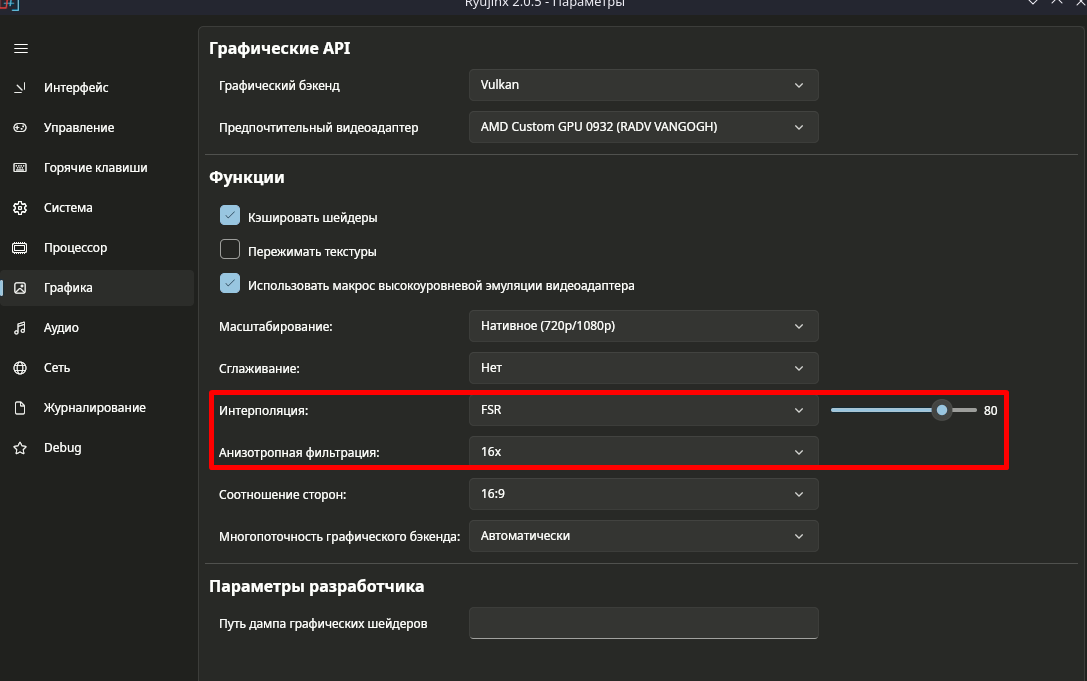Click the Интерфейс sidebar icon
Screen dimensions: 1087x681
point(20,88)
